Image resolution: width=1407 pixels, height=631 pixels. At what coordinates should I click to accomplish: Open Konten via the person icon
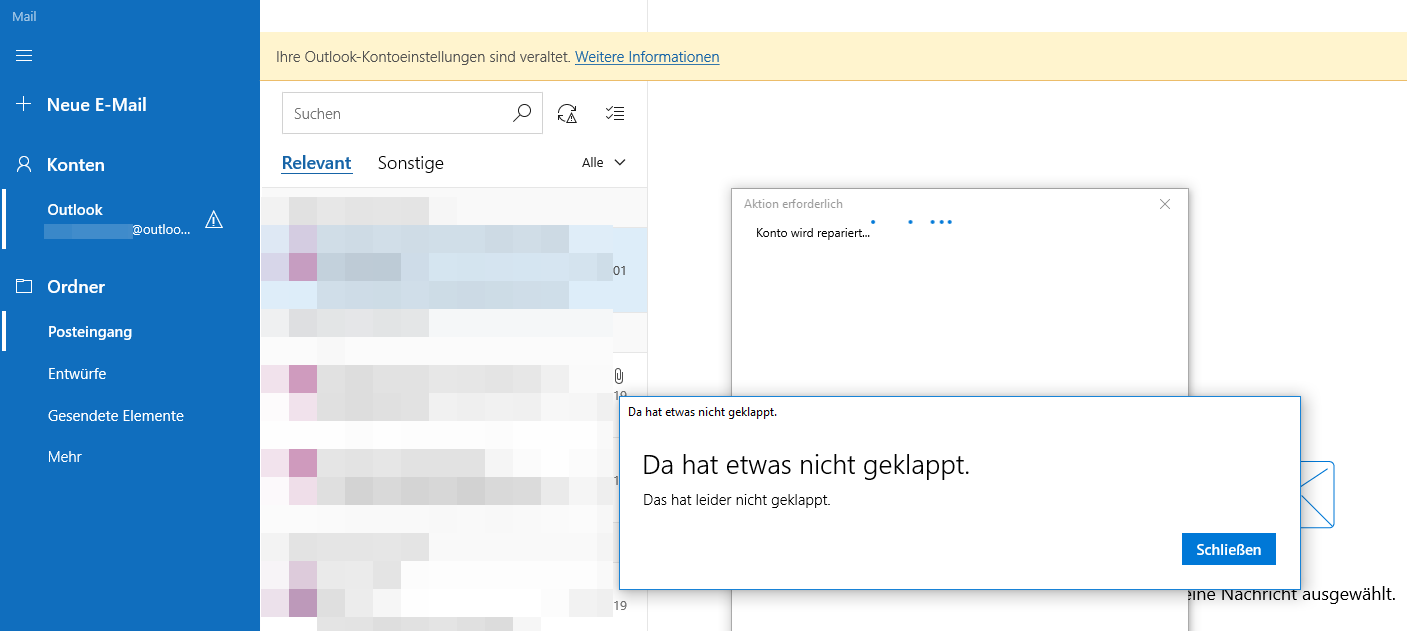point(25,164)
